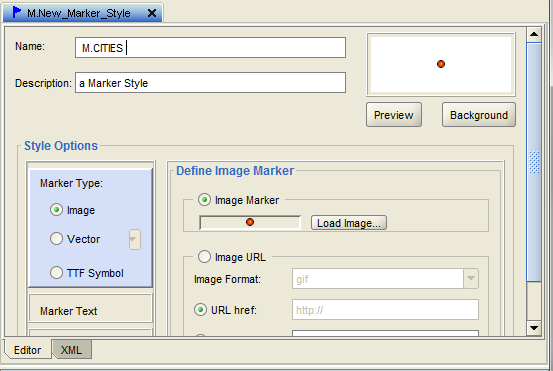Click Load Image... button
Image resolution: width=553 pixels, height=371 pixels.
click(x=349, y=223)
